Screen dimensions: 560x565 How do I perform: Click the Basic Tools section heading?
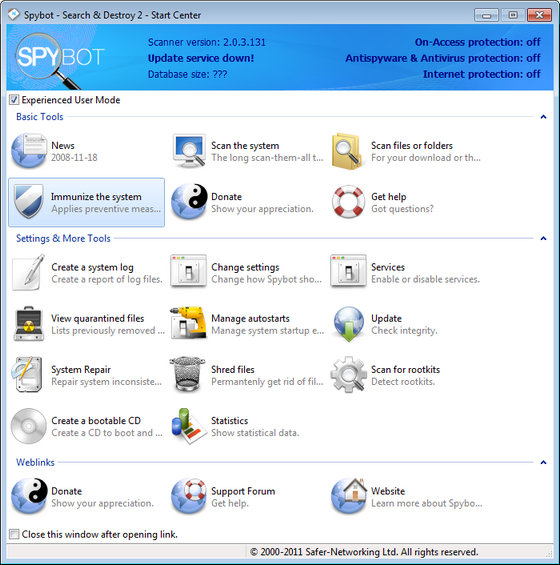[x=40, y=117]
